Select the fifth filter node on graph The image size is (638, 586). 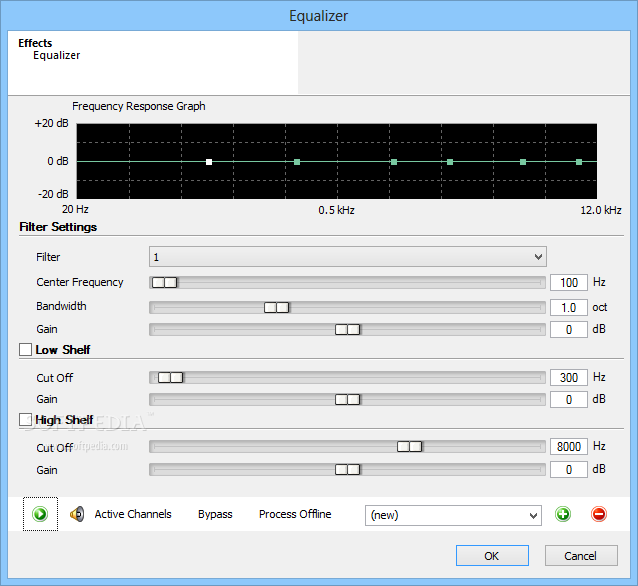click(x=523, y=162)
